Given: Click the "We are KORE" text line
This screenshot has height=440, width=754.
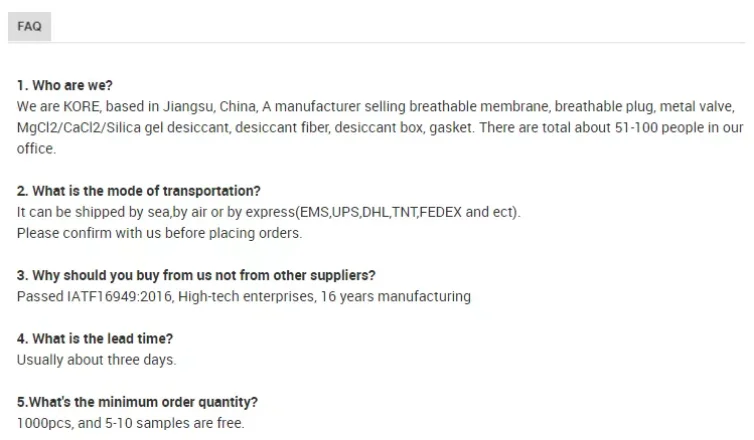Looking at the screenshot, I should tap(376, 106).
